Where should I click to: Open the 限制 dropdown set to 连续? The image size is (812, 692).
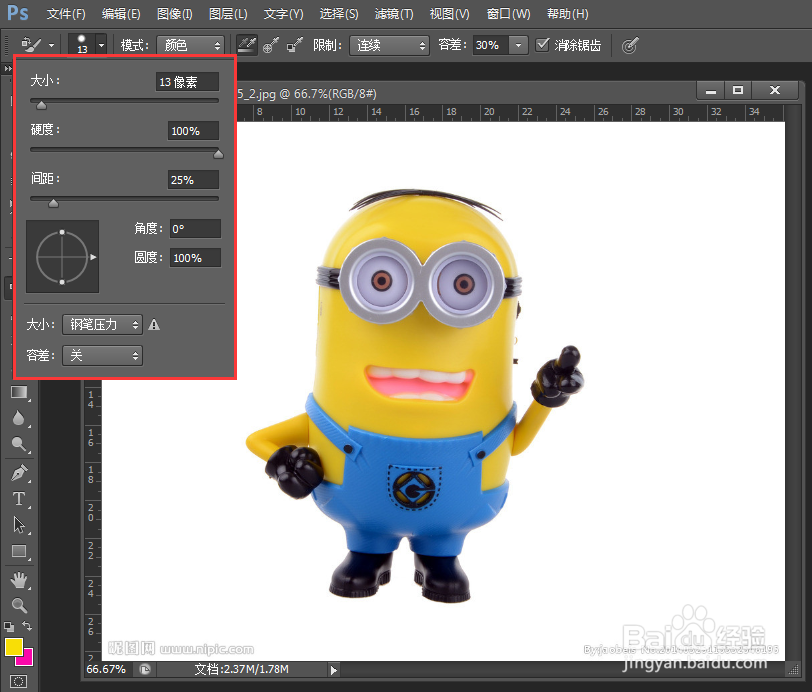point(389,45)
